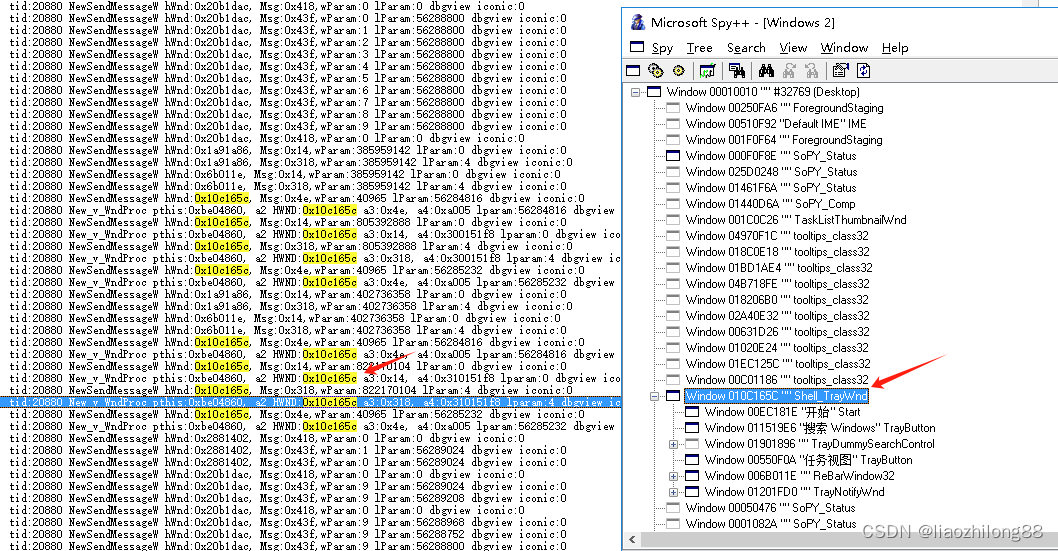Select Window 00050476 SoPY_Status entry

tap(771, 508)
